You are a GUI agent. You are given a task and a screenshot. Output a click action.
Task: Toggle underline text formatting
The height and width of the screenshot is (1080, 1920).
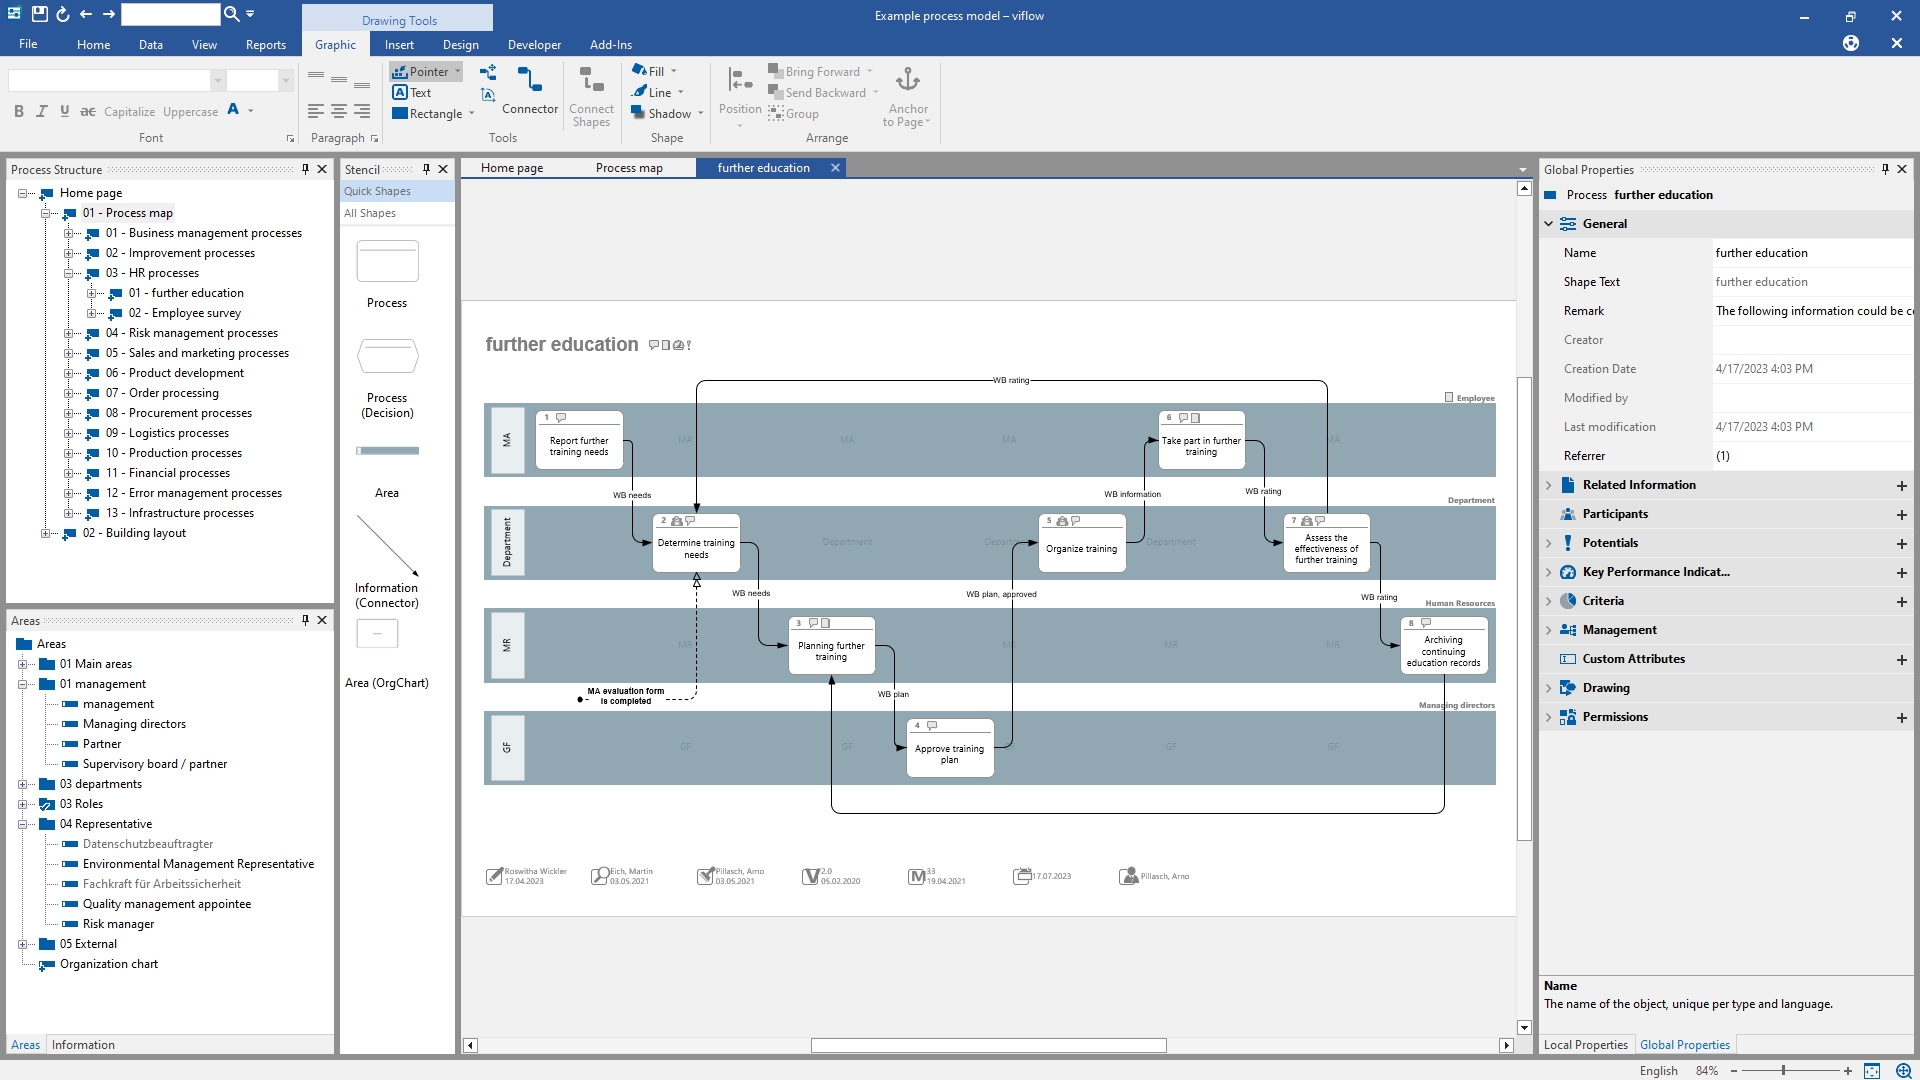65,111
